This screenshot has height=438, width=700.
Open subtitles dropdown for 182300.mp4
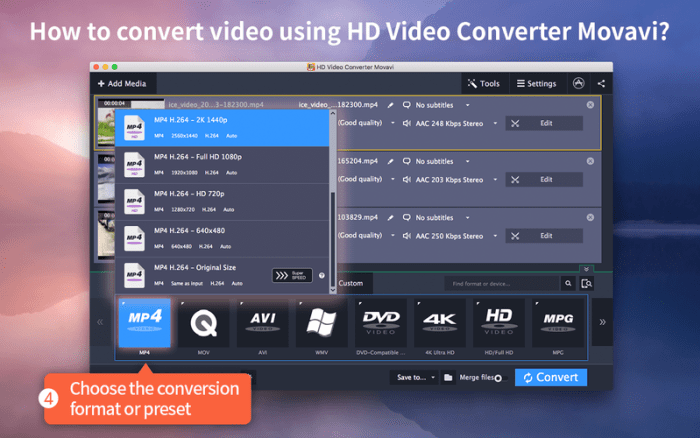pyautogui.click(x=467, y=105)
